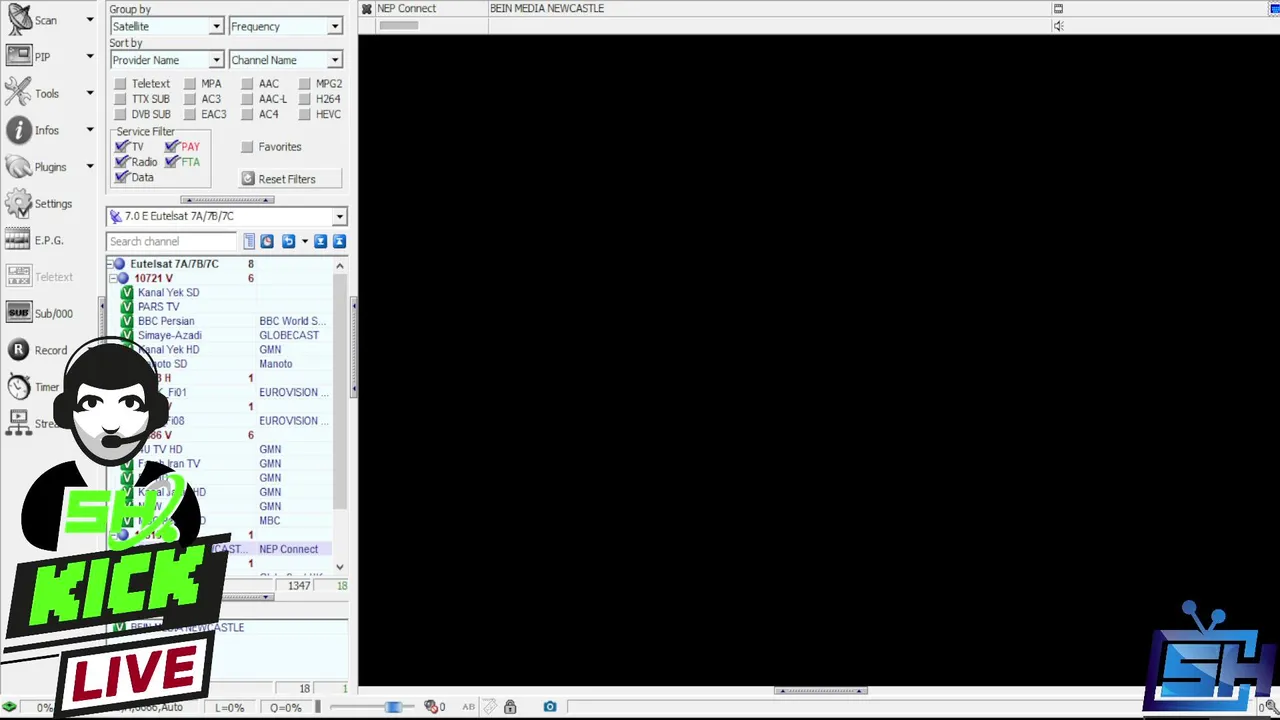Image resolution: width=1280 pixels, height=720 pixels.
Task: Click the window icon in top bar
Action: (x=1058, y=9)
